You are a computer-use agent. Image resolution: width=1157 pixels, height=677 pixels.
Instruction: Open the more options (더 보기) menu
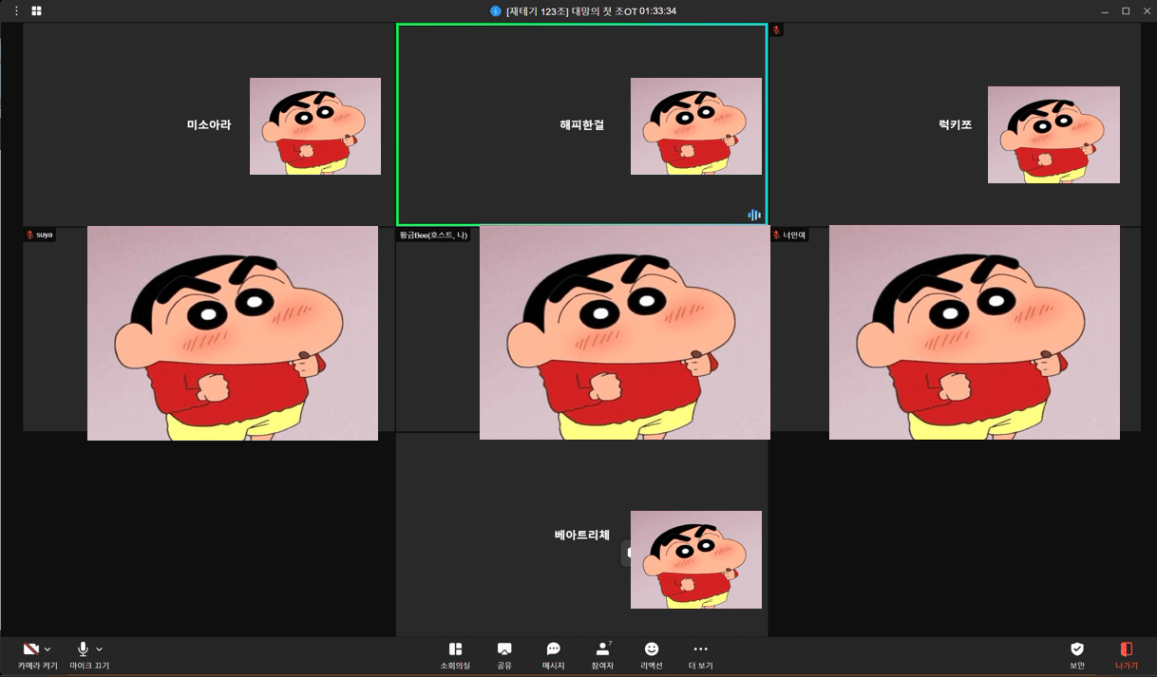[700, 656]
